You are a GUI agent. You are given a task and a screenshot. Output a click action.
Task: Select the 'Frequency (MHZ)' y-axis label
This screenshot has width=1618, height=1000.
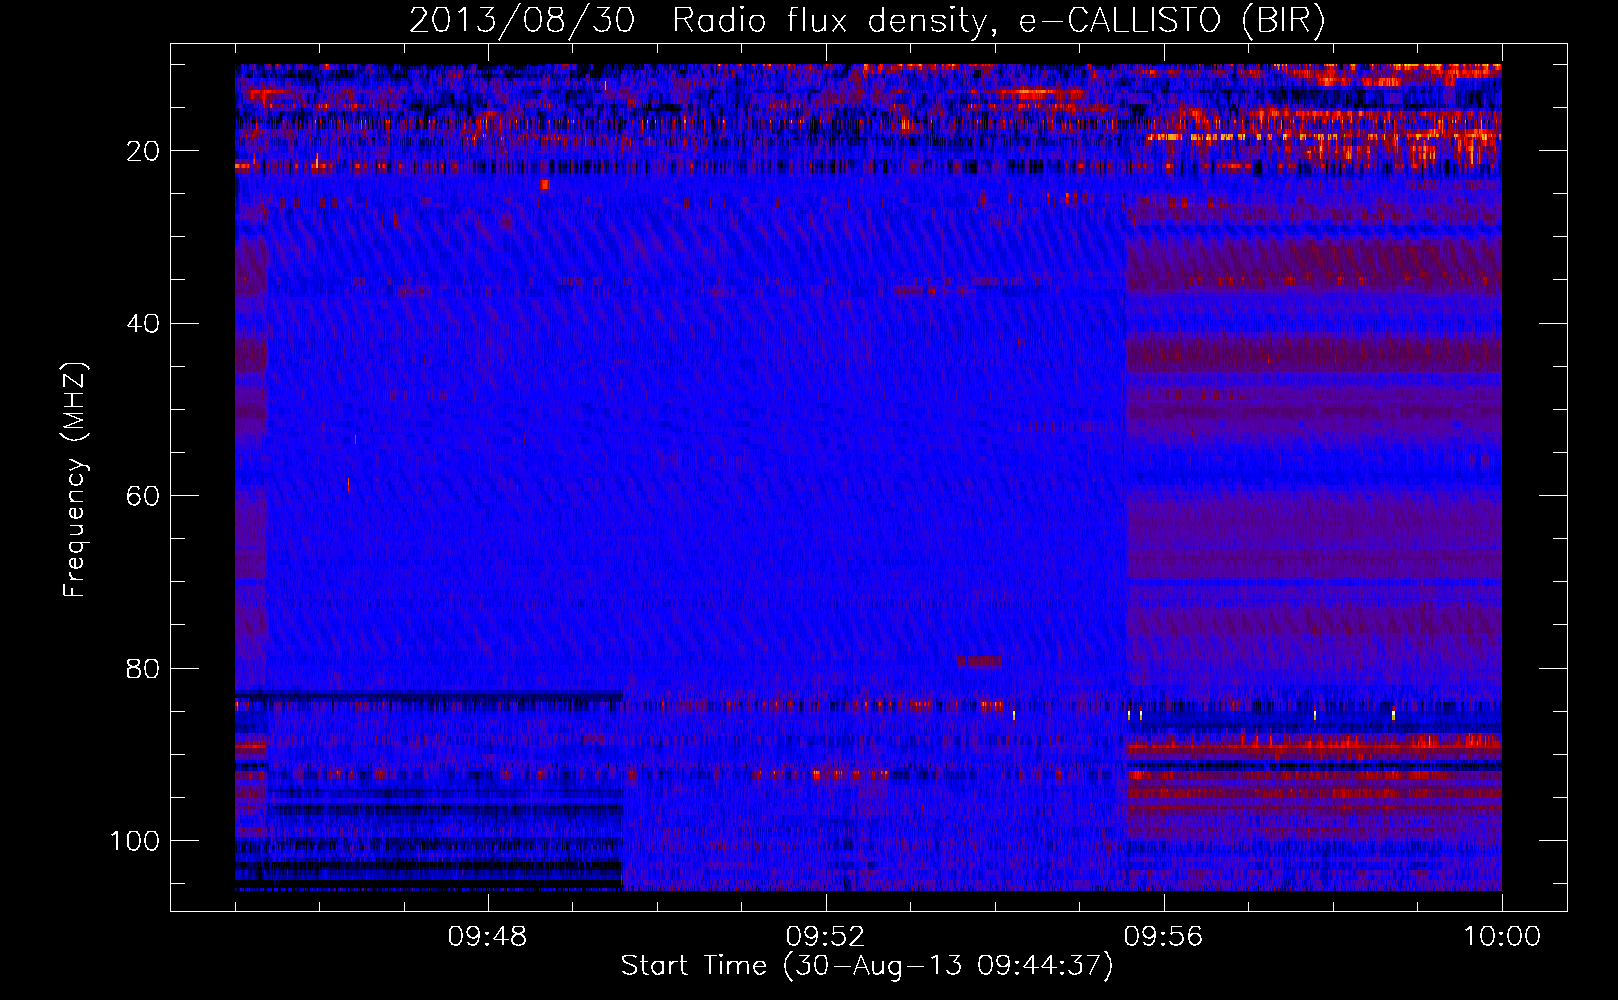click(75, 479)
